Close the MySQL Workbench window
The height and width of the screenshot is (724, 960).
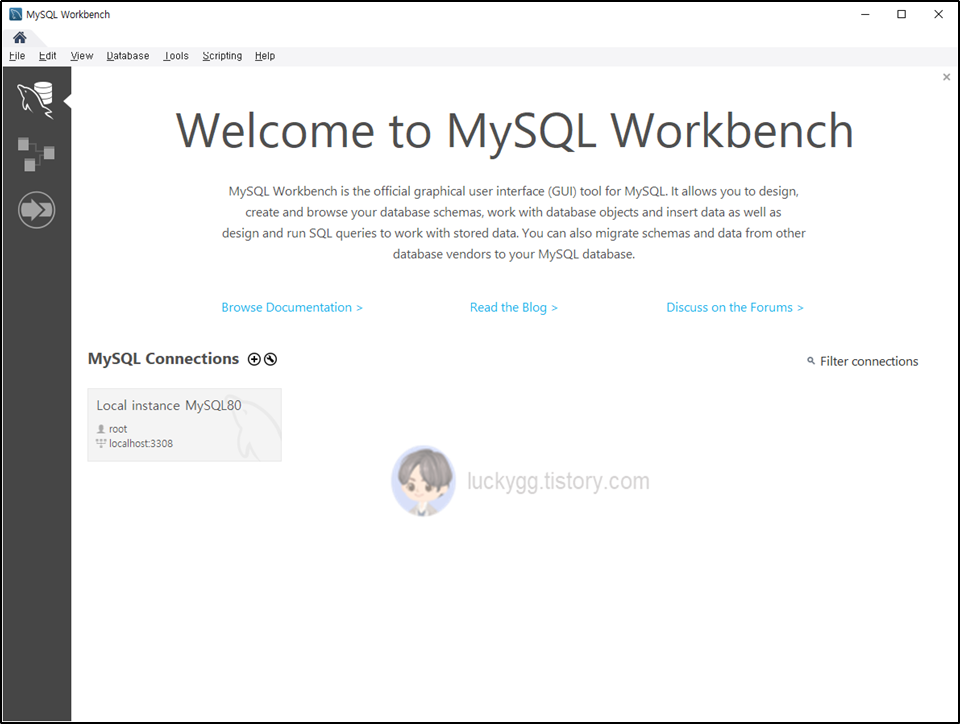point(938,14)
